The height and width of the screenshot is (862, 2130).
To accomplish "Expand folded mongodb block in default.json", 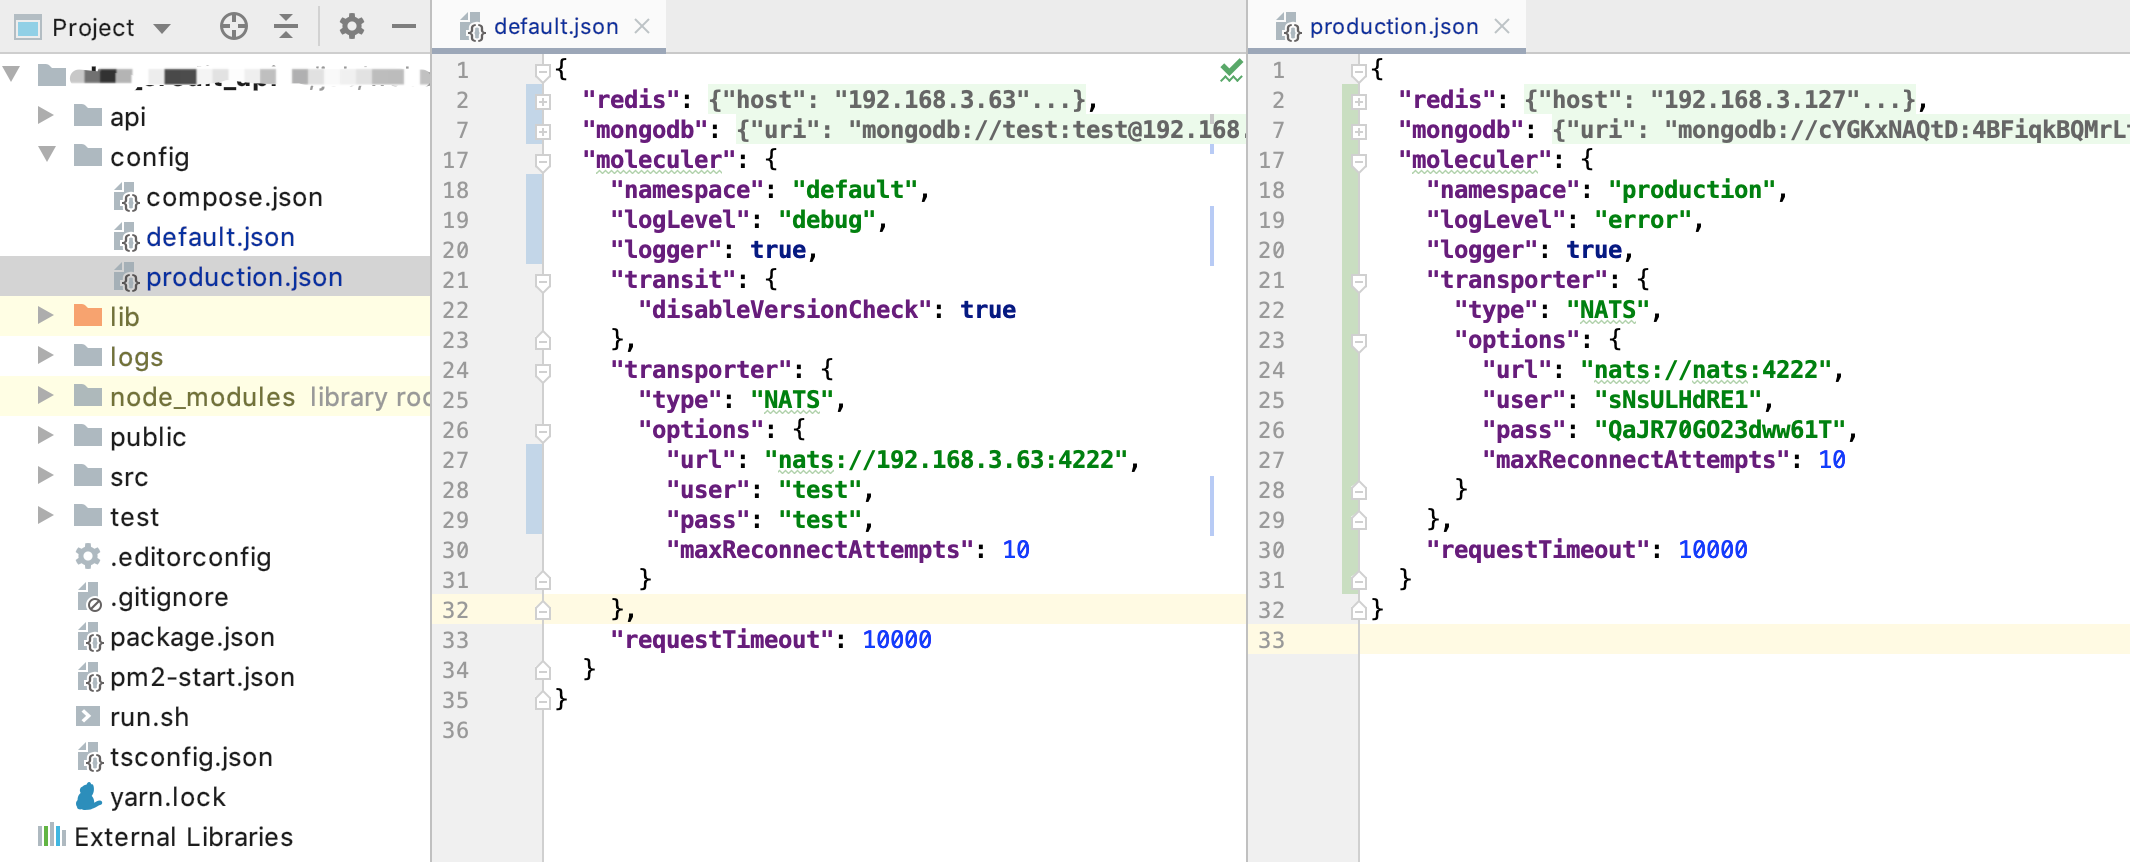I will [543, 131].
